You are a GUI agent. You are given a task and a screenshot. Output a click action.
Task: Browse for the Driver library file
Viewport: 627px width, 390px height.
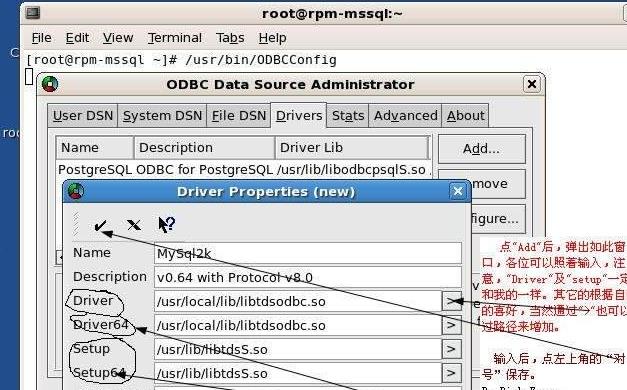451,301
